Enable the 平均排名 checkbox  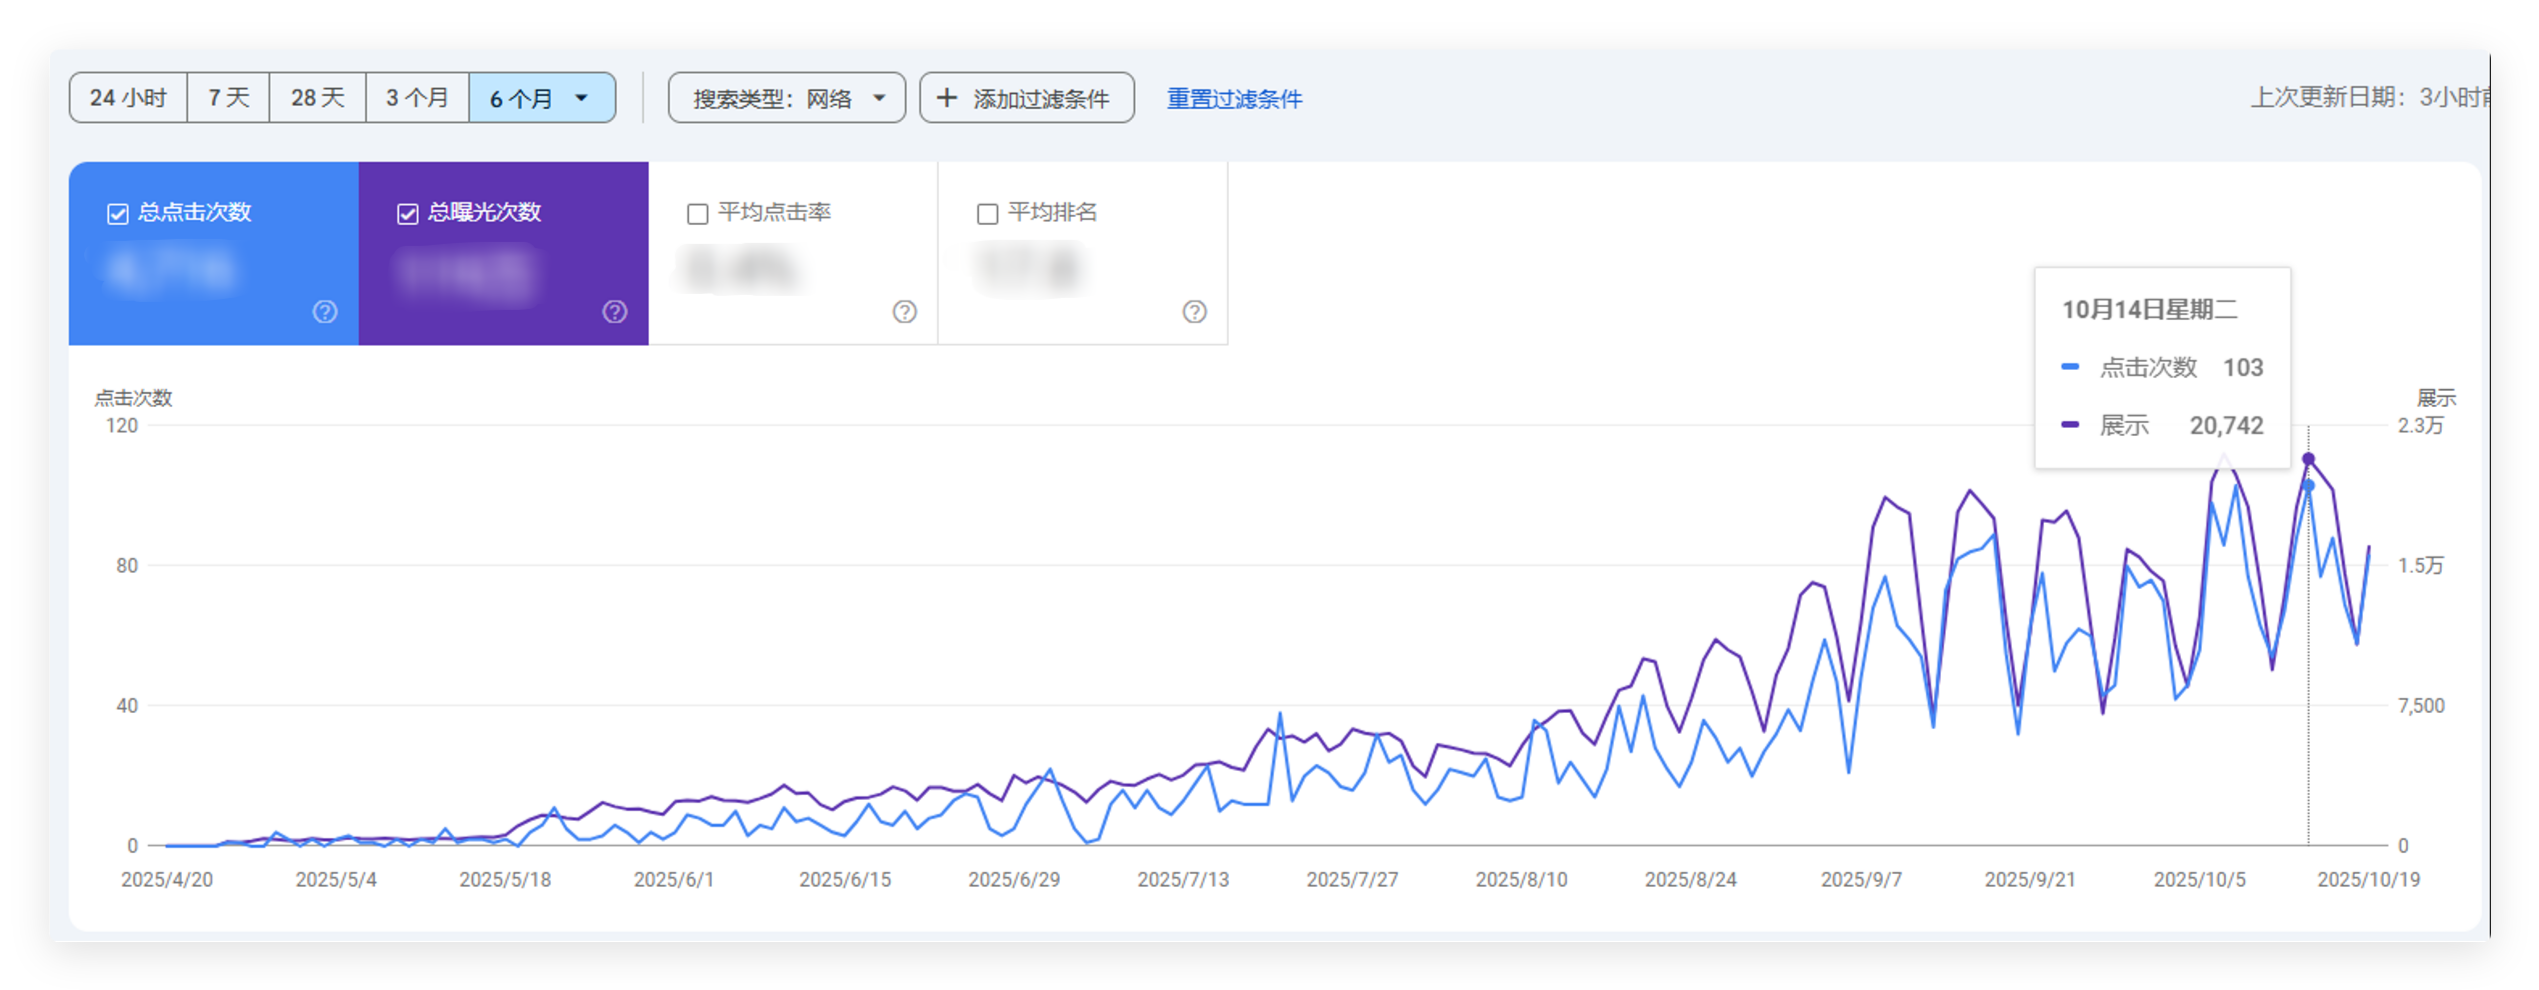[x=987, y=214]
